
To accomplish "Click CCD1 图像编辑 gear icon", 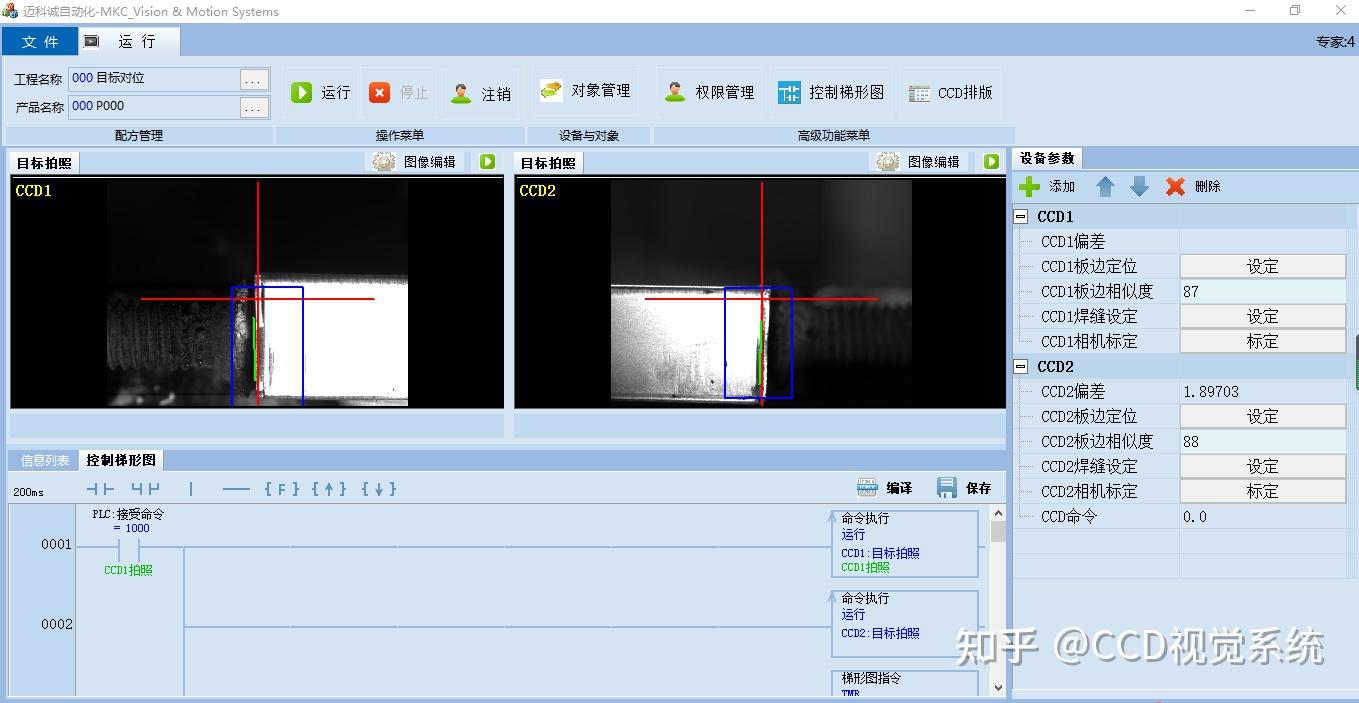I will pyautogui.click(x=384, y=162).
